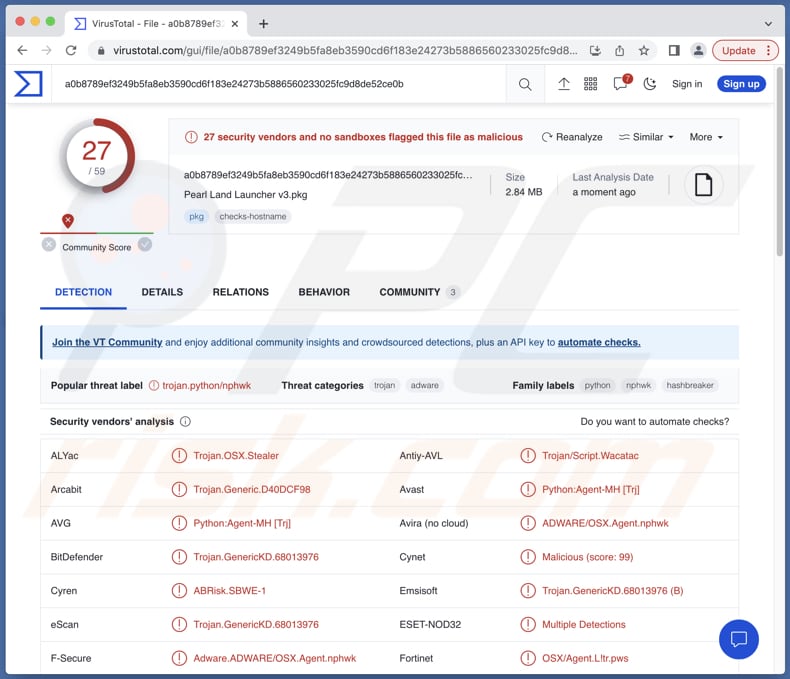Toggle the browser side panel icon
Screen dimensions: 790x679
pos(674,50)
